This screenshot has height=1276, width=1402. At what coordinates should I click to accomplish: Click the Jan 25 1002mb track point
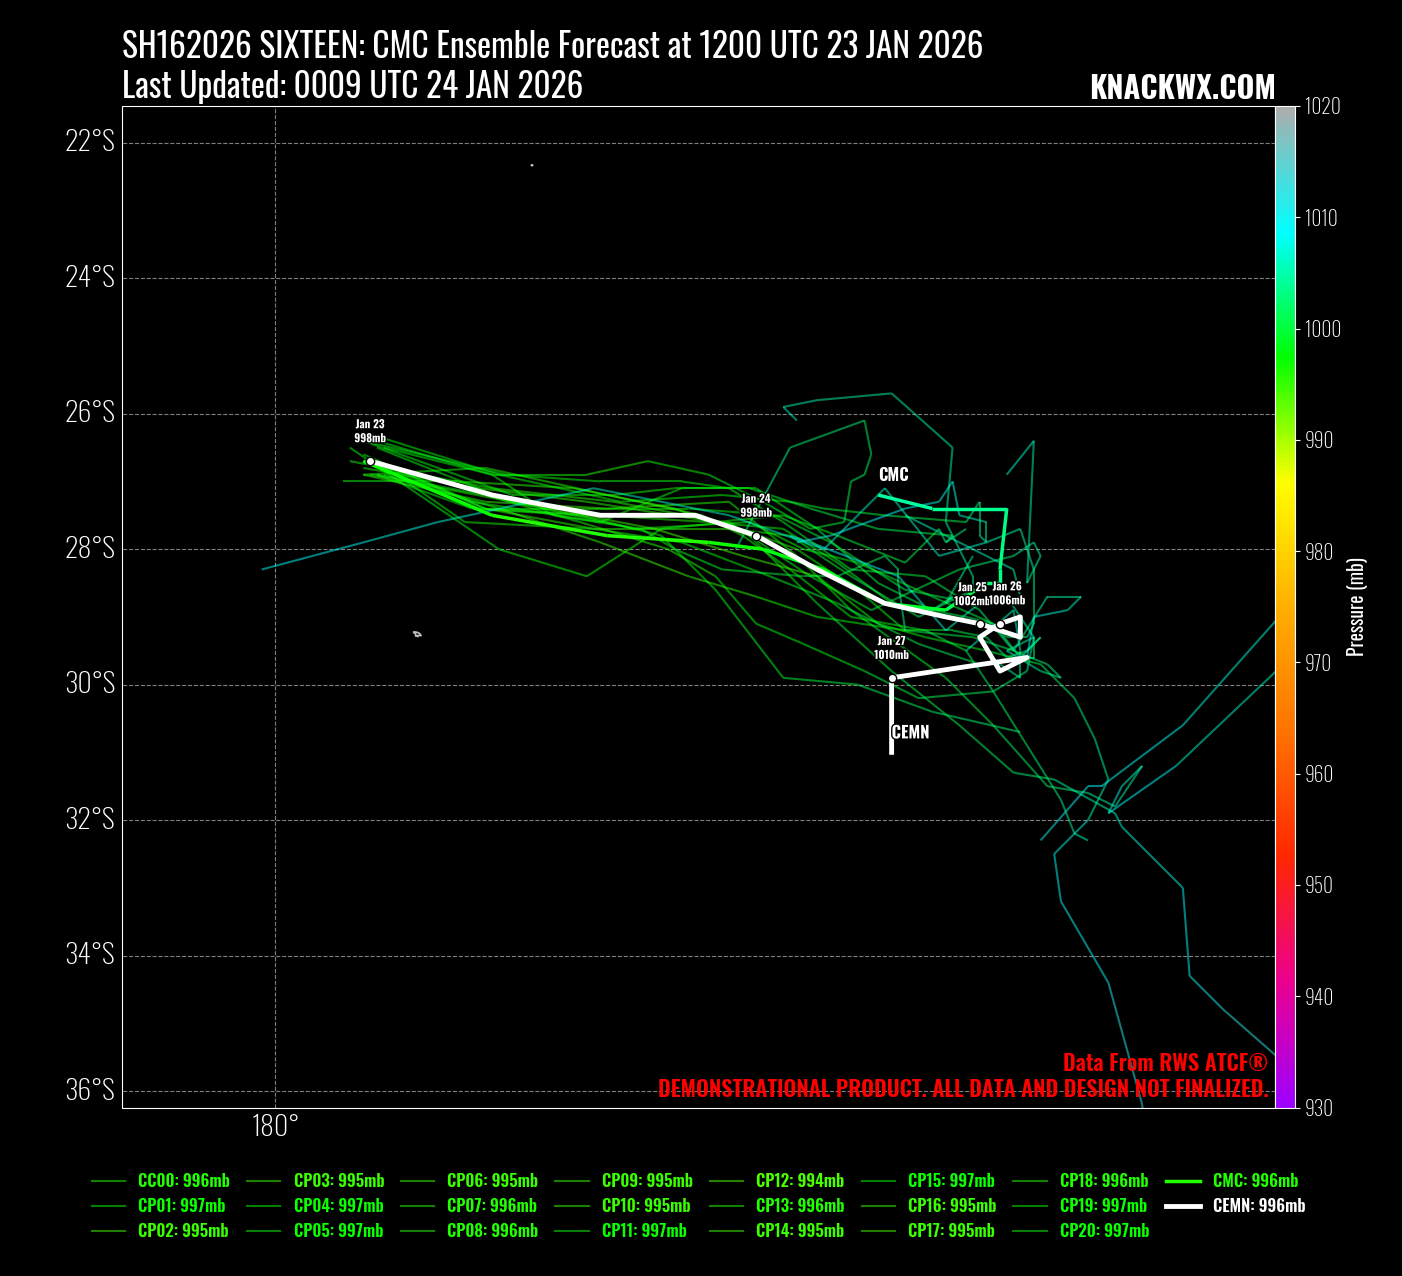(980, 624)
